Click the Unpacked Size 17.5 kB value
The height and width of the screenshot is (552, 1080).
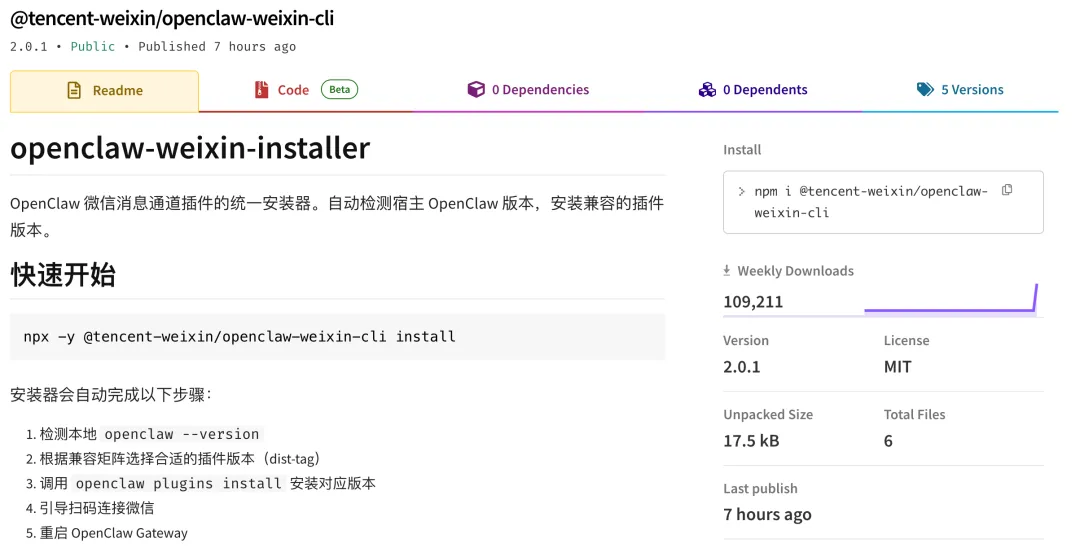(x=751, y=441)
